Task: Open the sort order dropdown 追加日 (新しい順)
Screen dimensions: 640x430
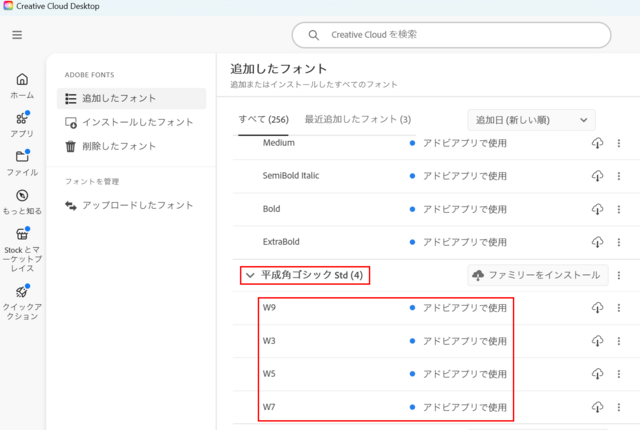Action: coord(531,120)
